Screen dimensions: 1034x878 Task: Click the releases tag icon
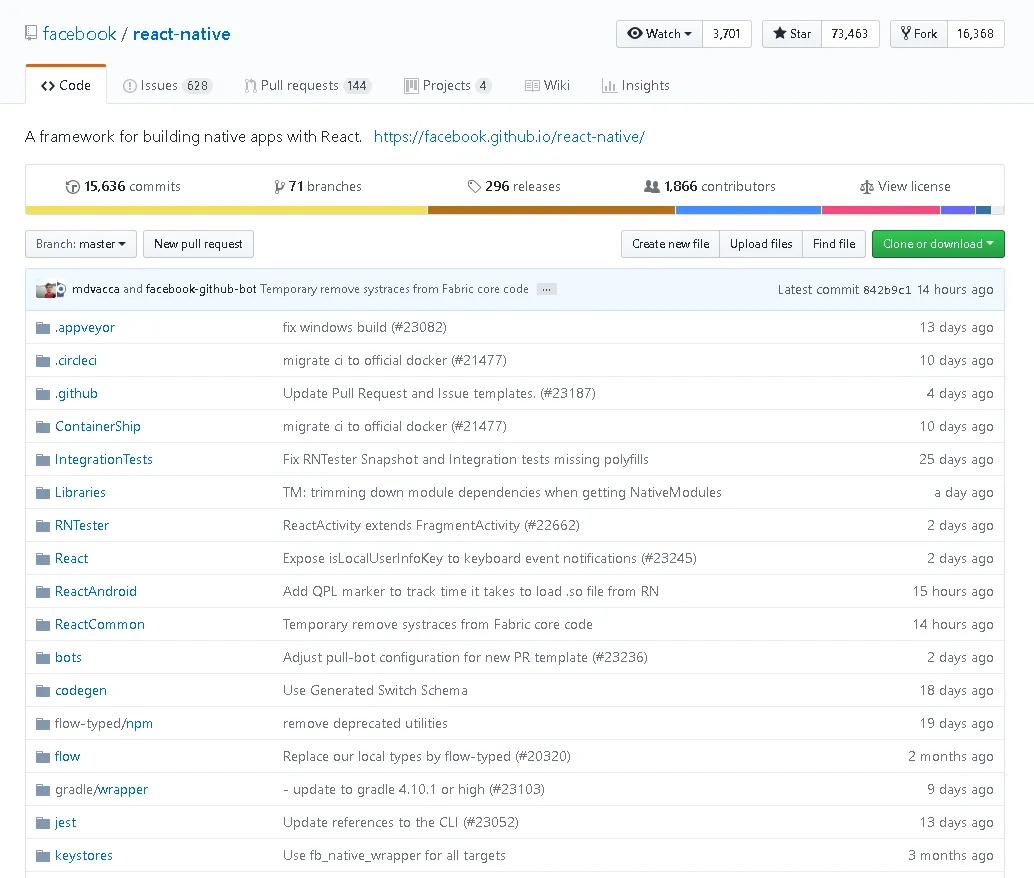coord(474,187)
